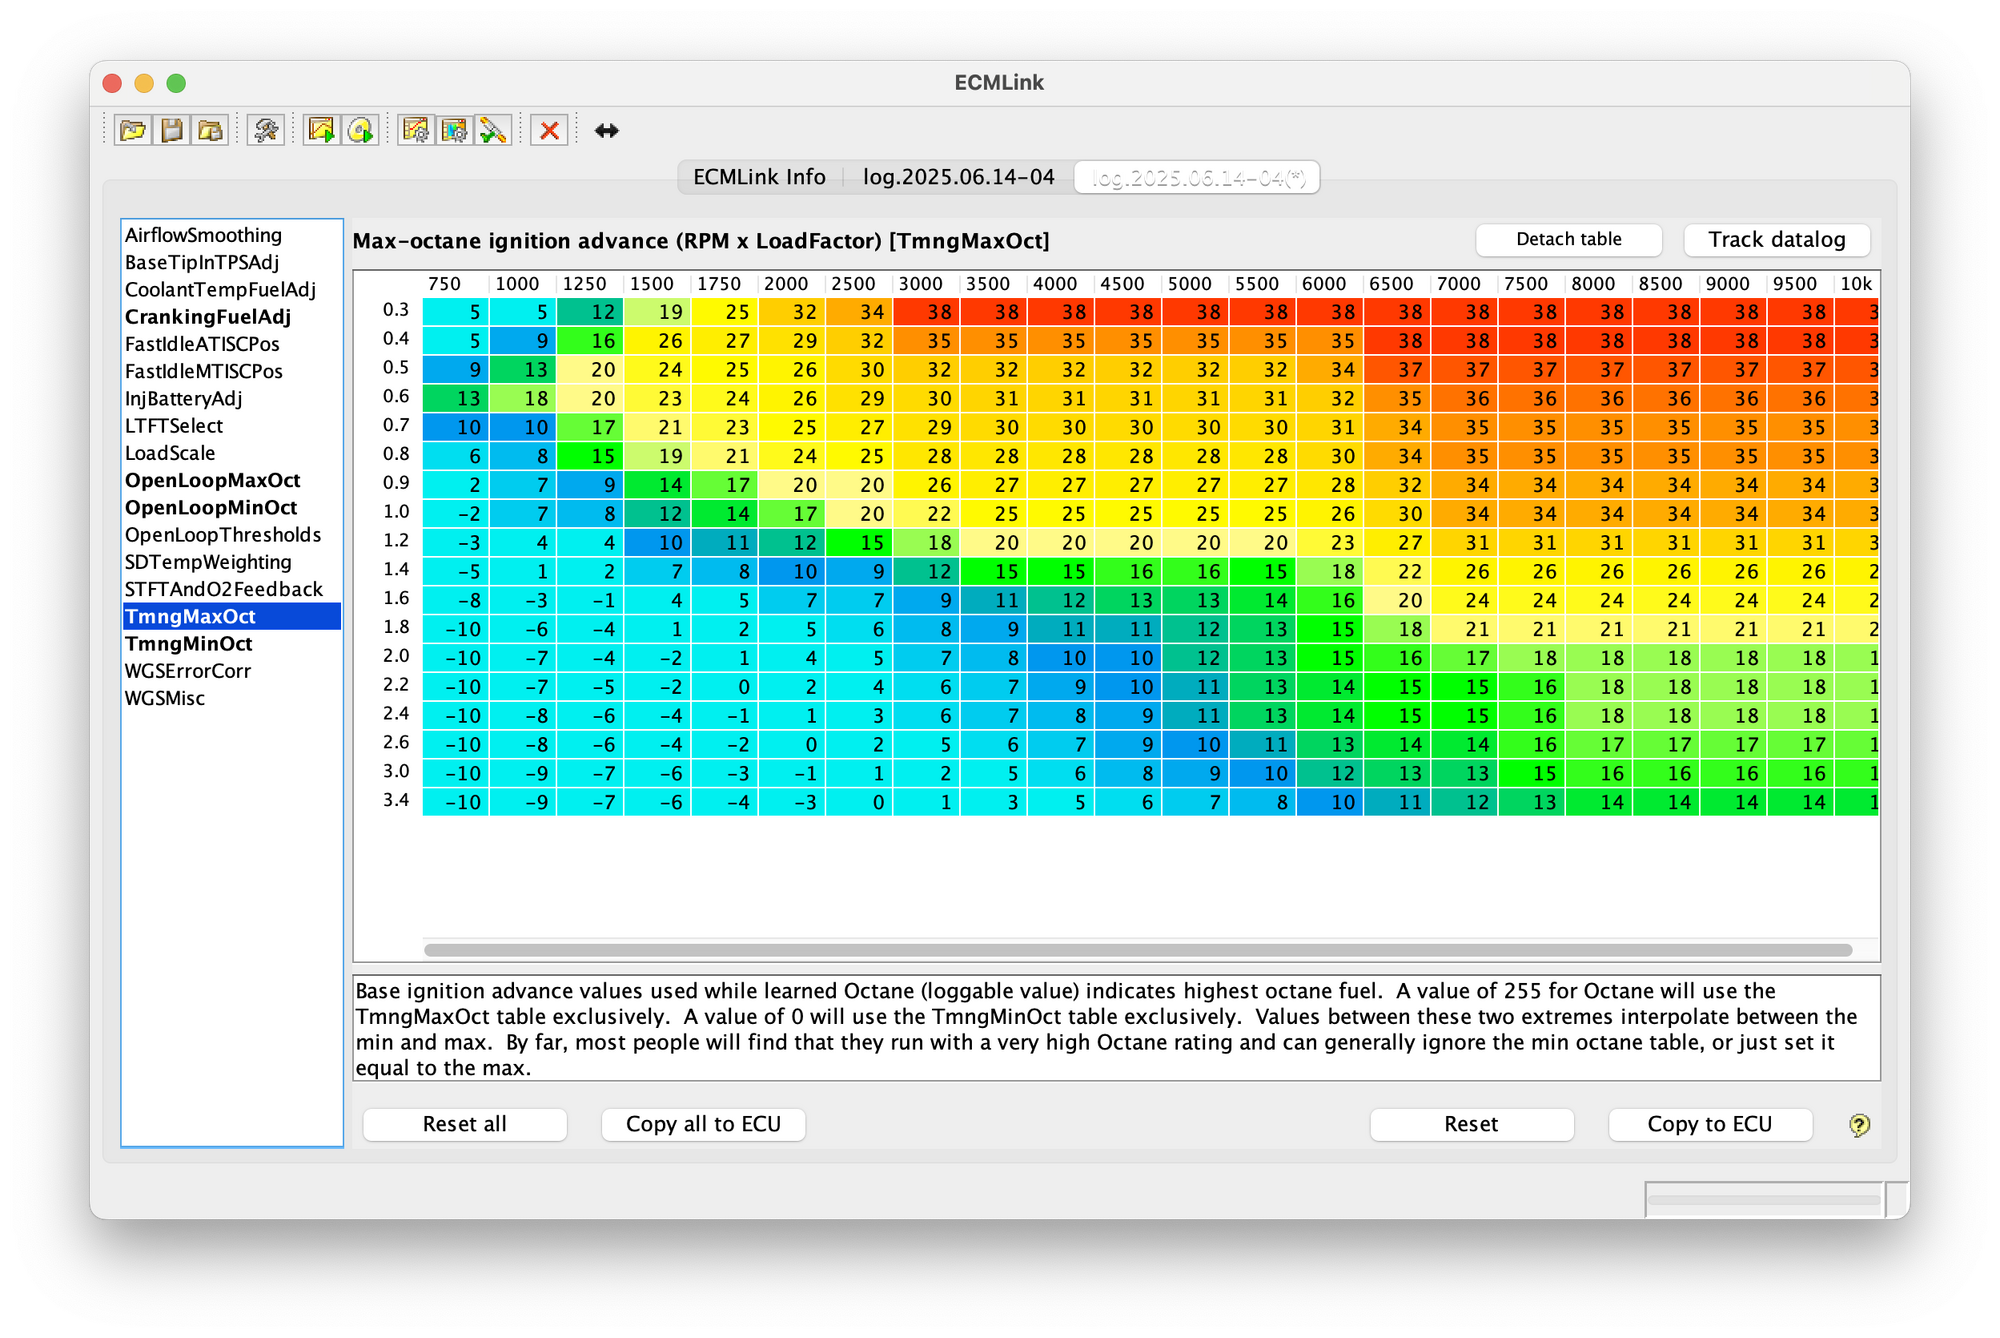The width and height of the screenshot is (2000, 1338).
Task: Select CoolantTempFuelAdj in the list
Action: 232,290
